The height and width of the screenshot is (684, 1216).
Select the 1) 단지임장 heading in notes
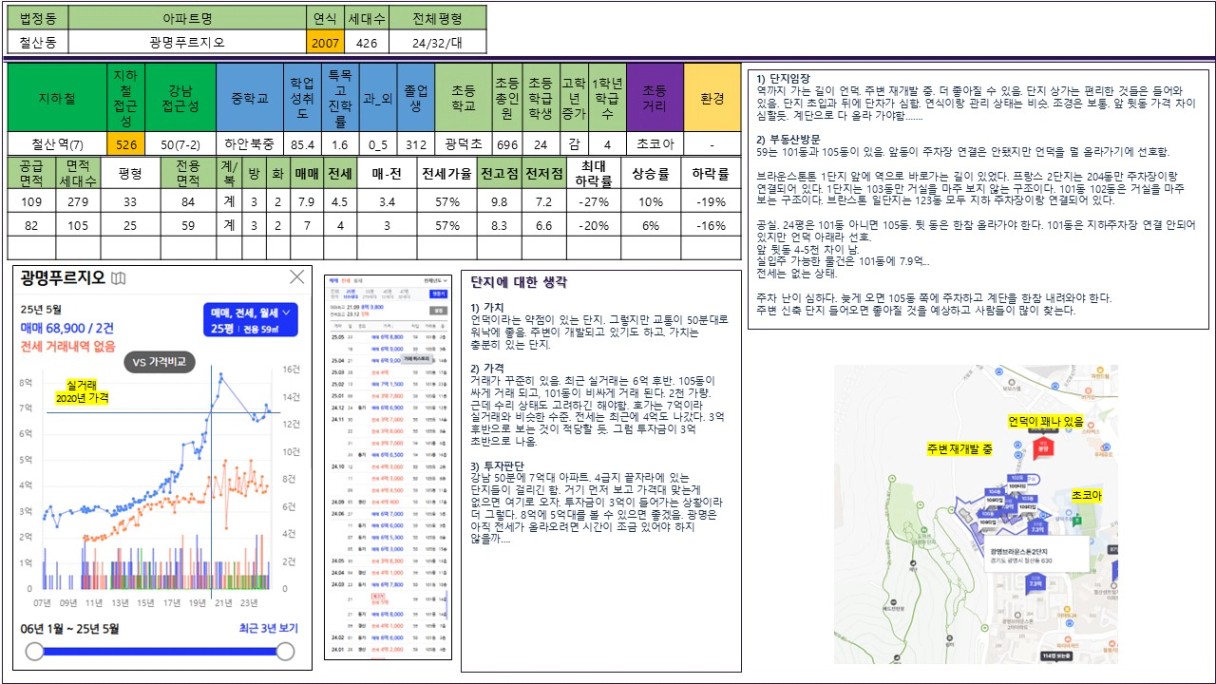click(x=783, y=79)
